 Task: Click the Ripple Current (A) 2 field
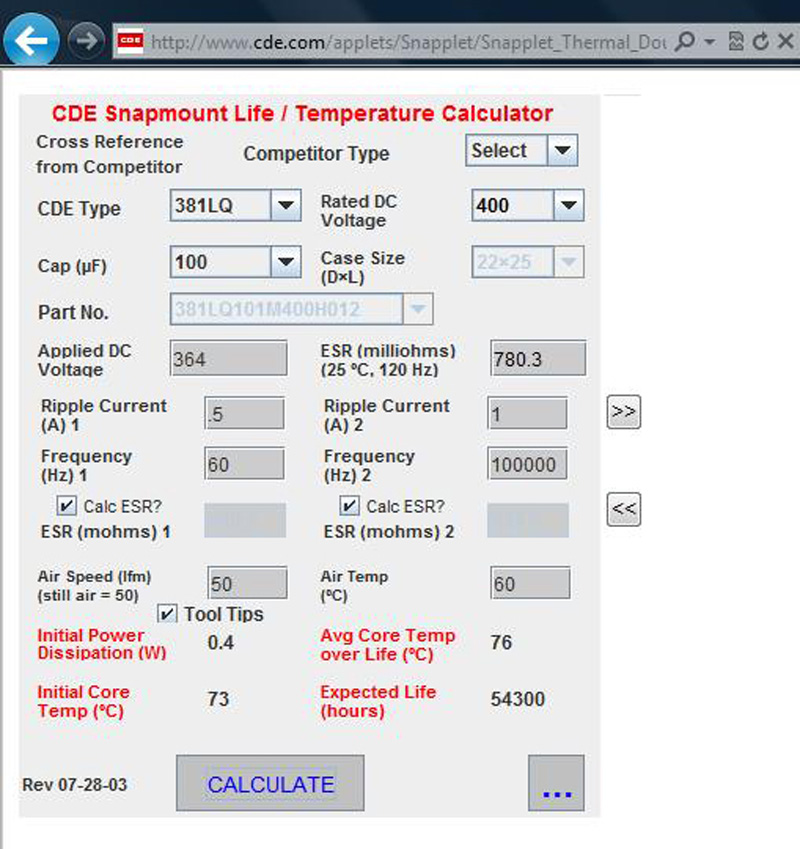click(528, 414)
